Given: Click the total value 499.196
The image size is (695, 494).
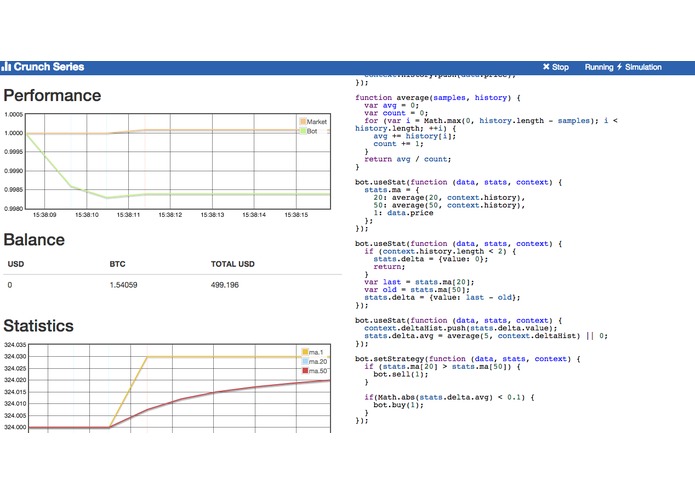Looking at the screenshot, I should [225, 285].
